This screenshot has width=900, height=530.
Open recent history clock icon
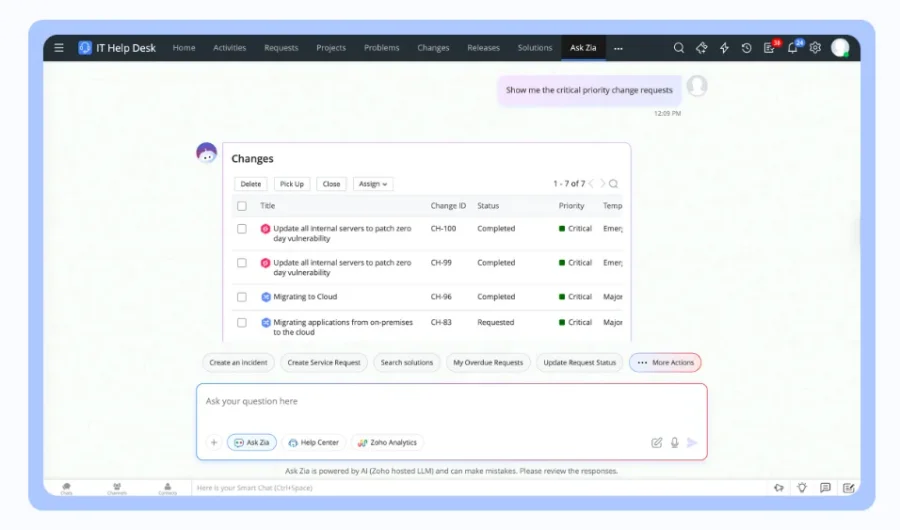pos(746,48)
